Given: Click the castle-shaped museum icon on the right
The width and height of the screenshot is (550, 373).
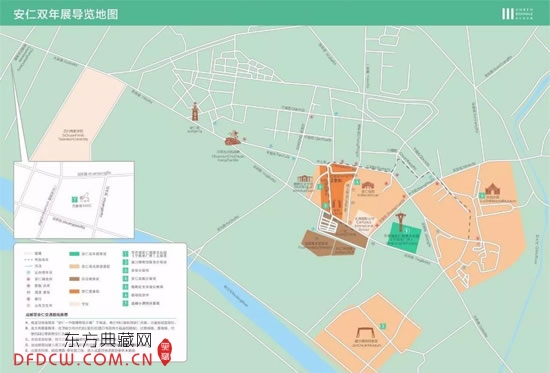Looking at the screenshot, I should (x=492, y=189).
